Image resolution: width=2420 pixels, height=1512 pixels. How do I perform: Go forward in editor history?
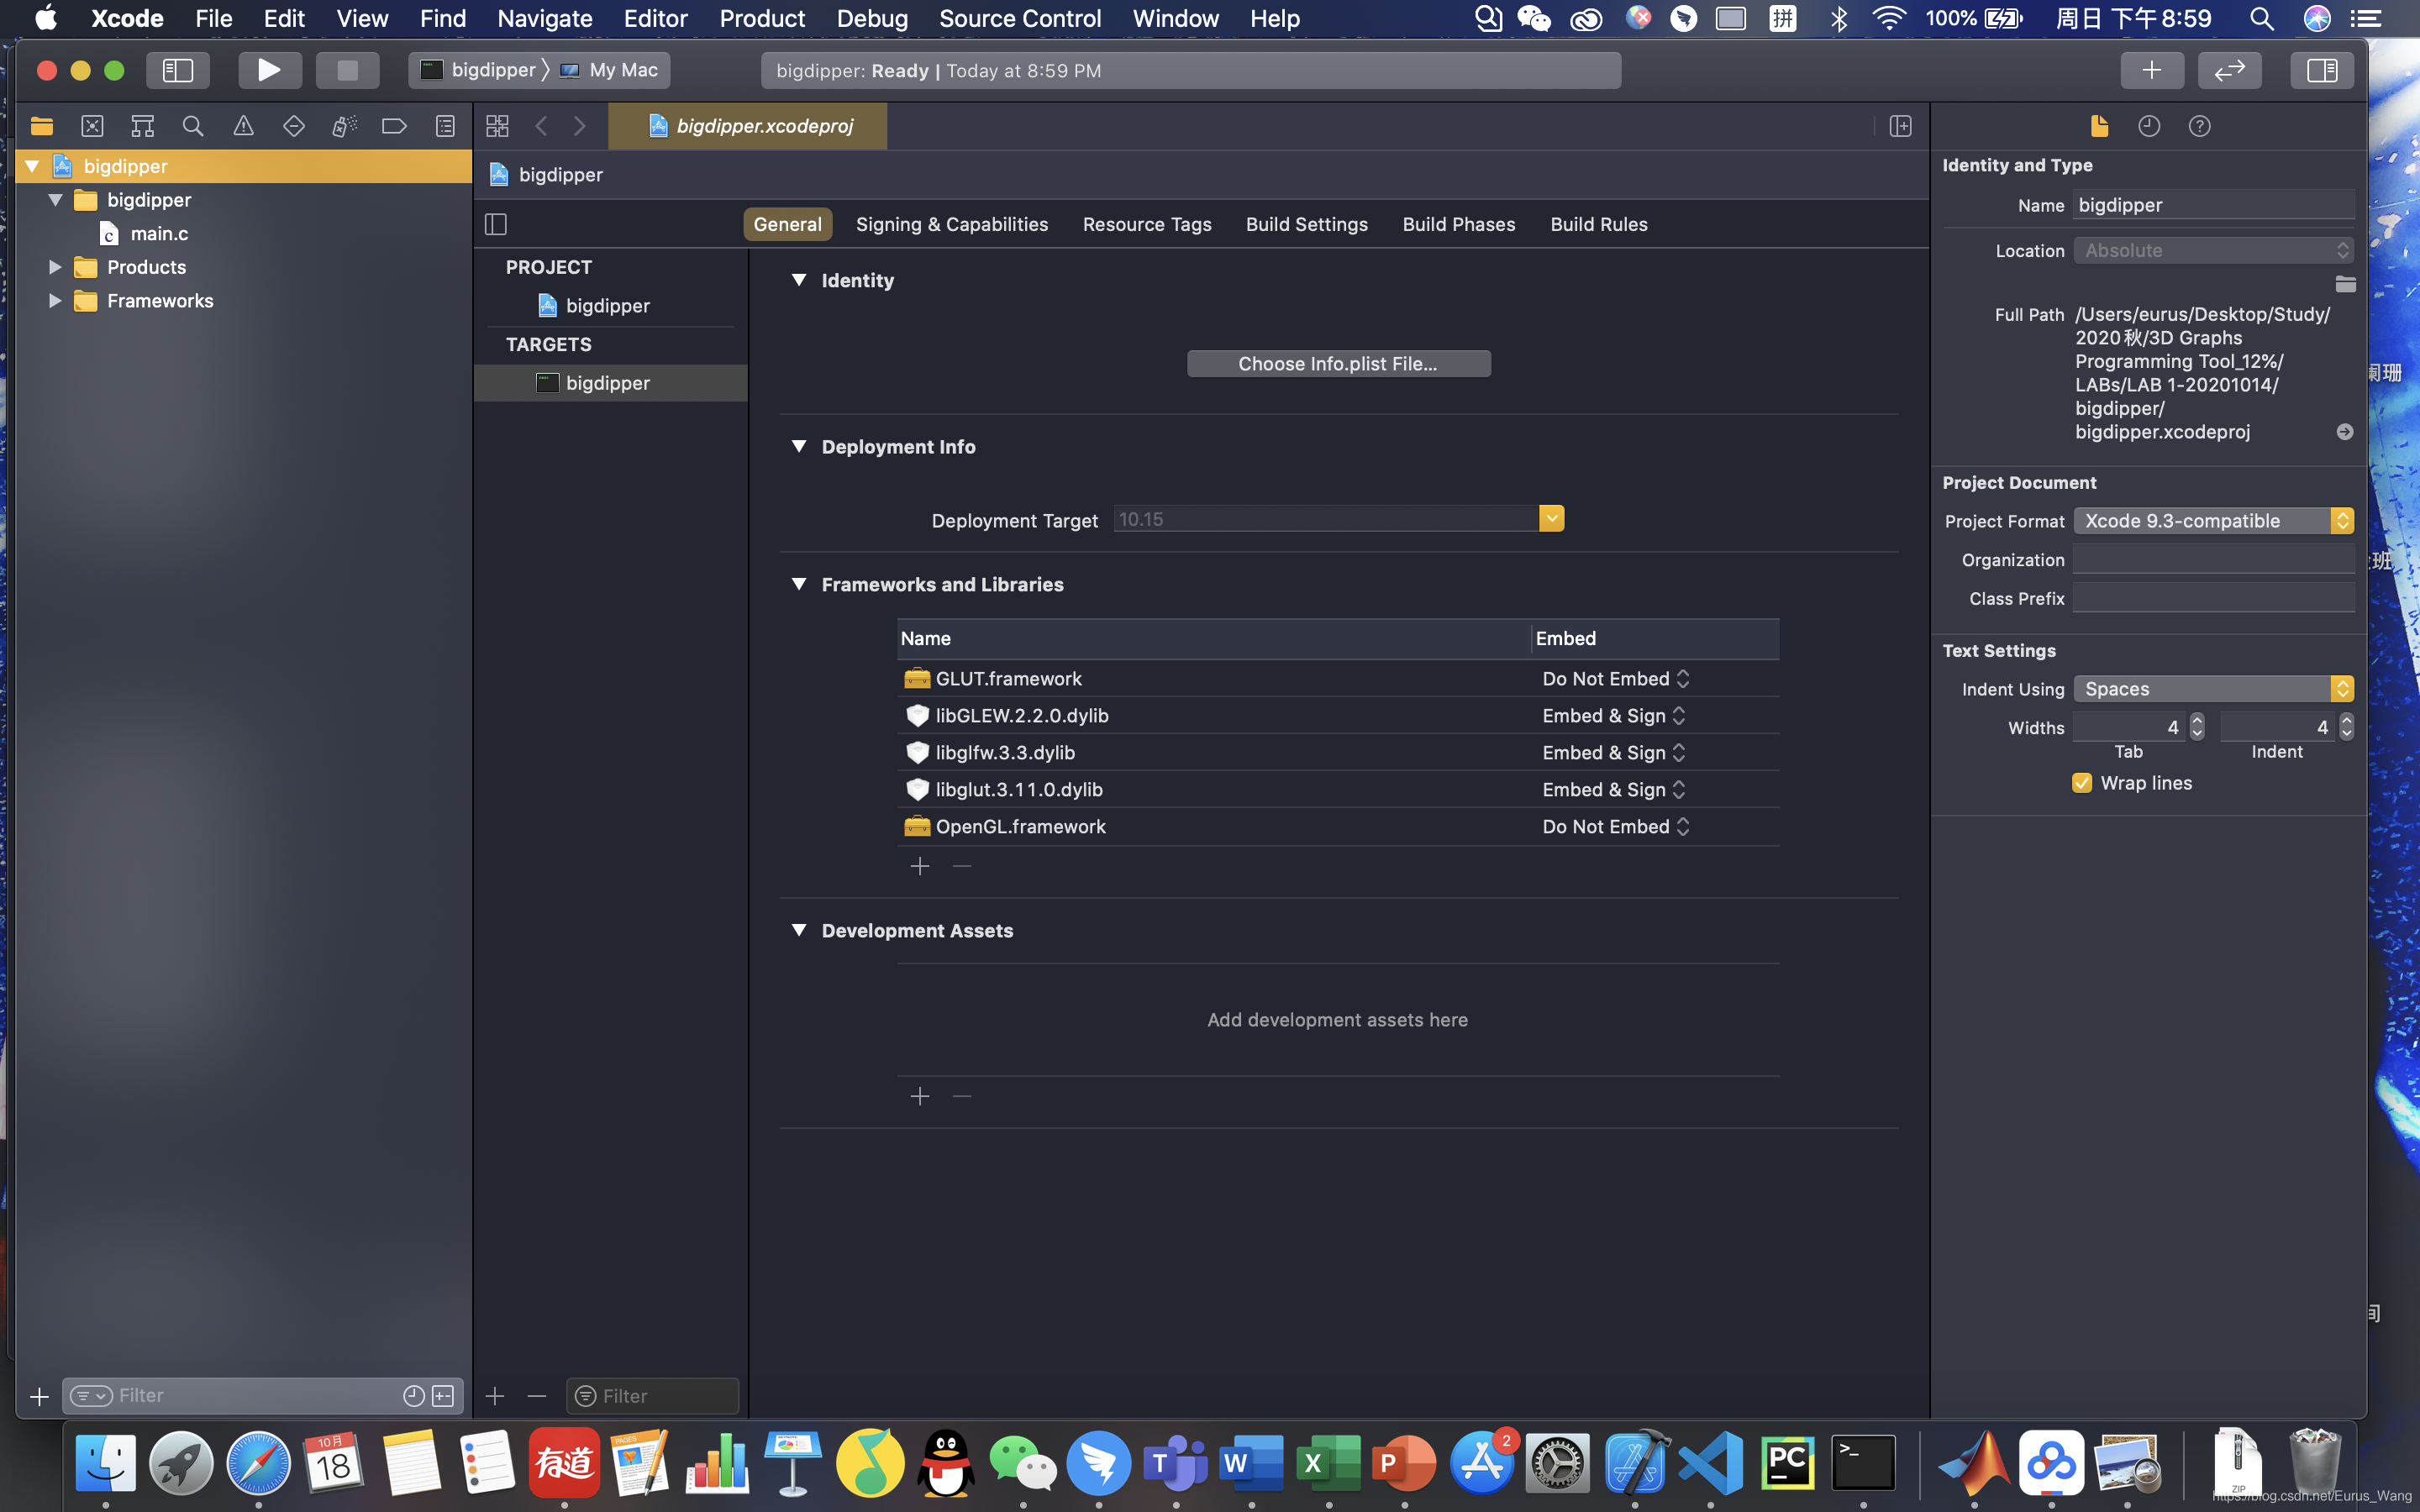pos(580,126)
